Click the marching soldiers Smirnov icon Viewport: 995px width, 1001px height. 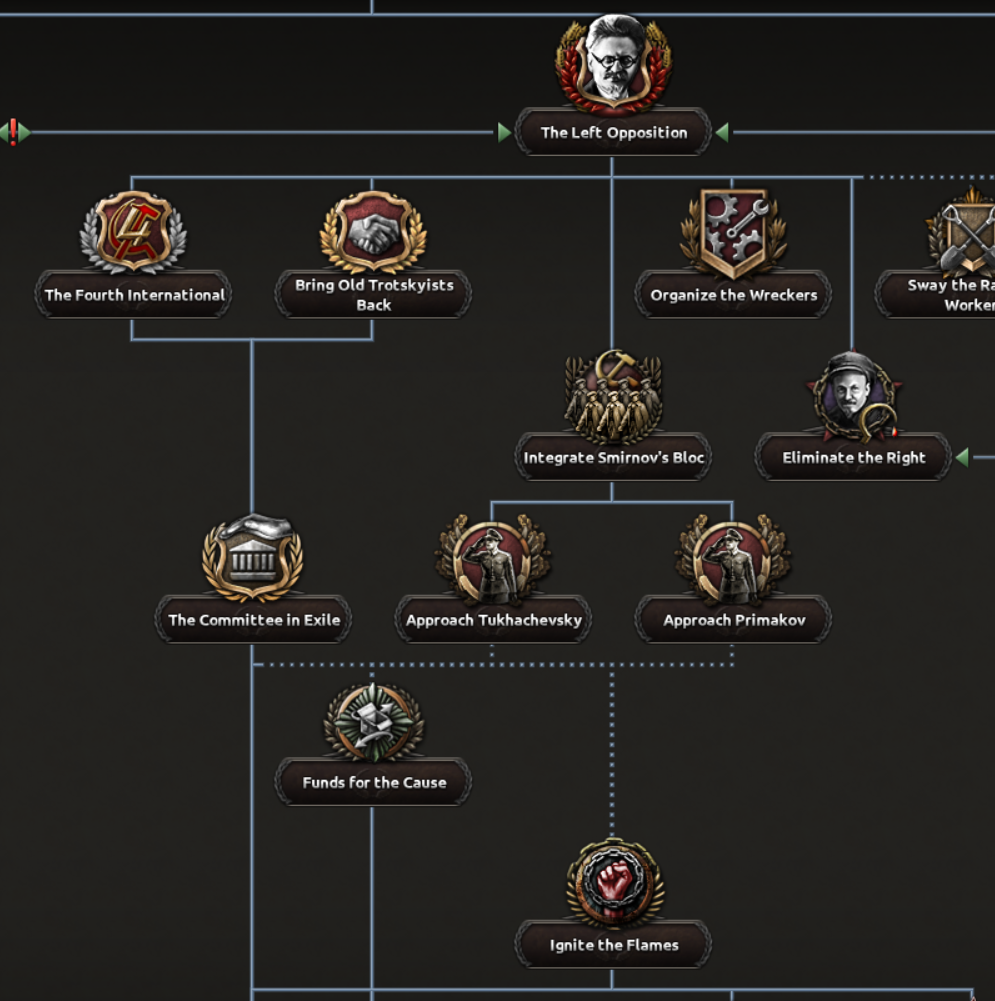(613, 396)
